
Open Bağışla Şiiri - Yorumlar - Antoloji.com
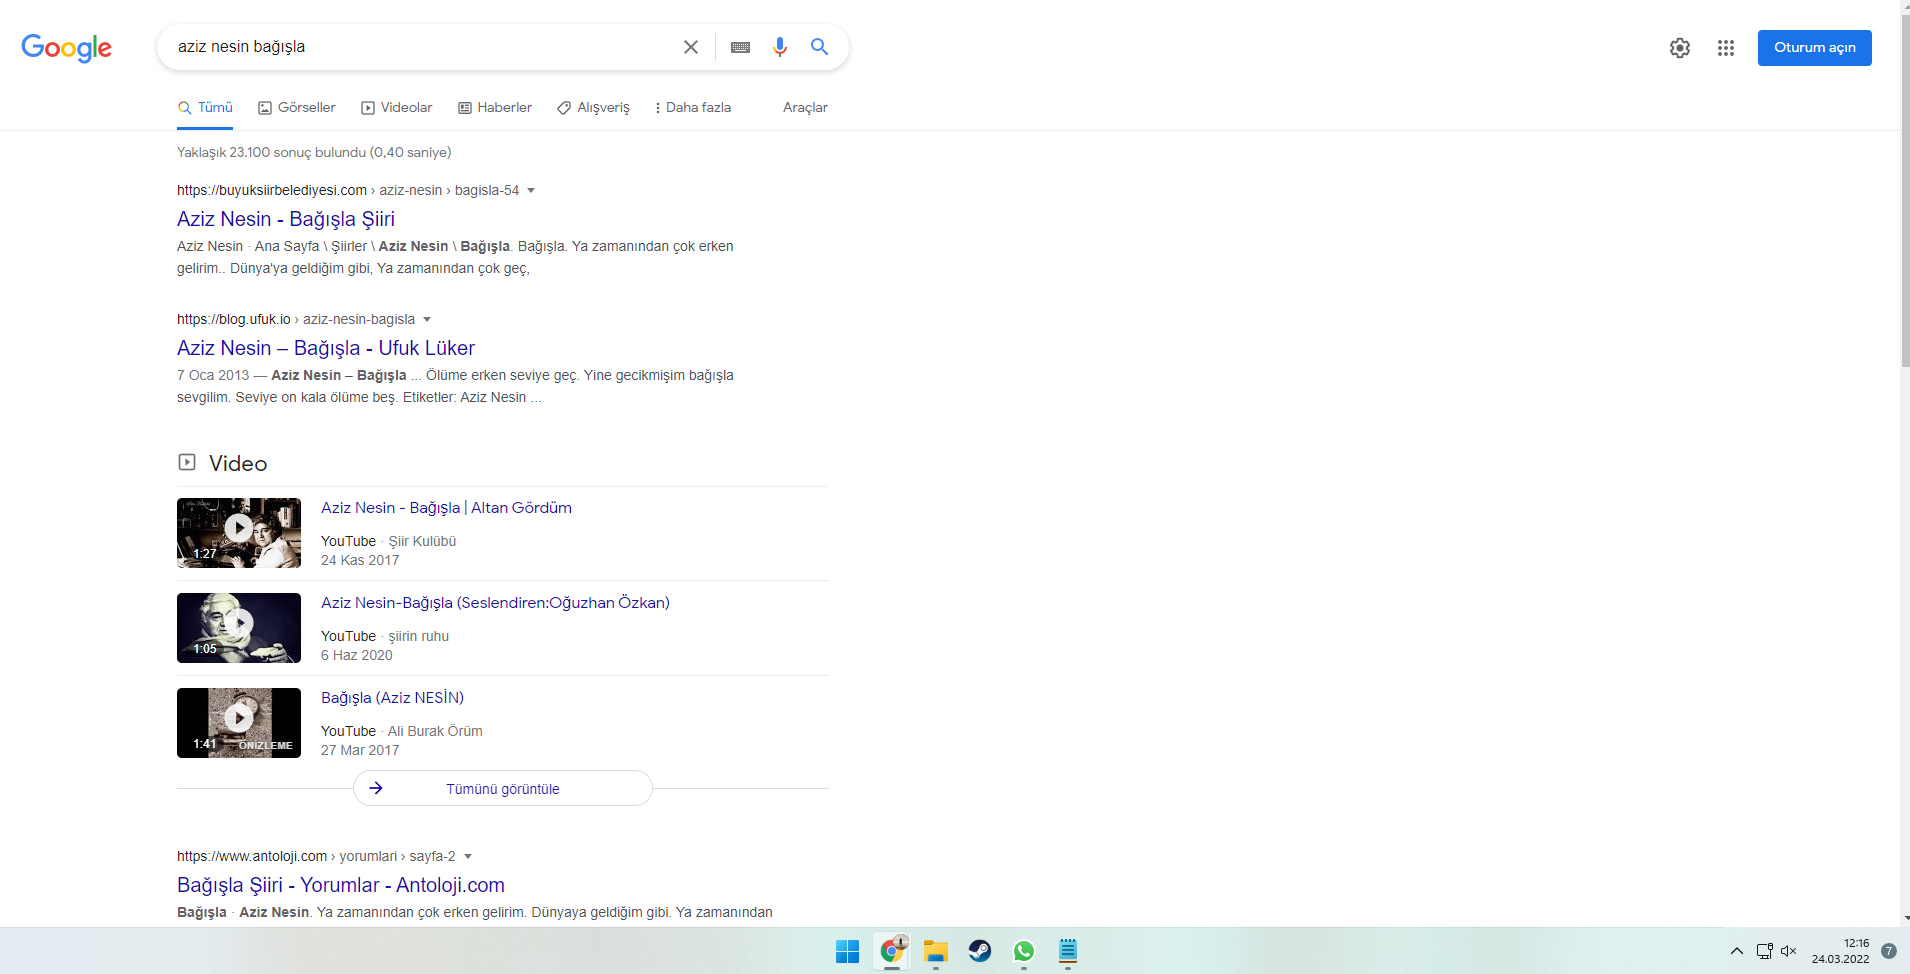[x=341, y=885]
